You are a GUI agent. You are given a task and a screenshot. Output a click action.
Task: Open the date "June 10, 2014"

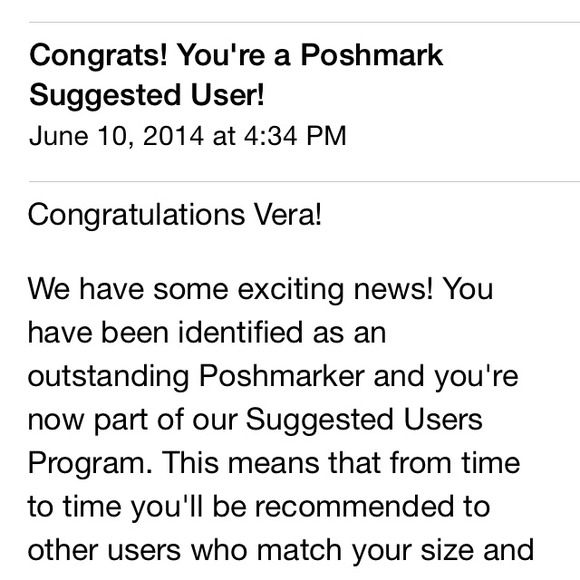coord(116,136)
